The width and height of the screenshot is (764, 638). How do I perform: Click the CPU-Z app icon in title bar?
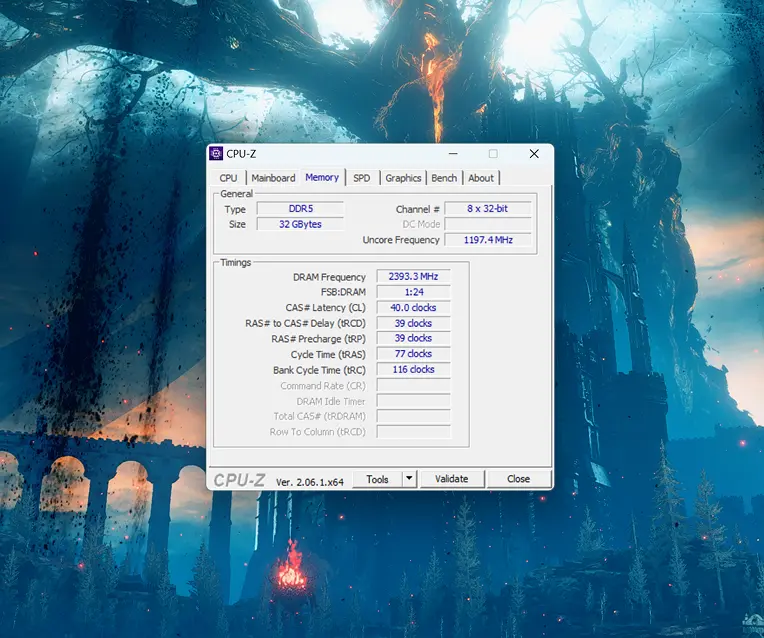pos(216,153)
